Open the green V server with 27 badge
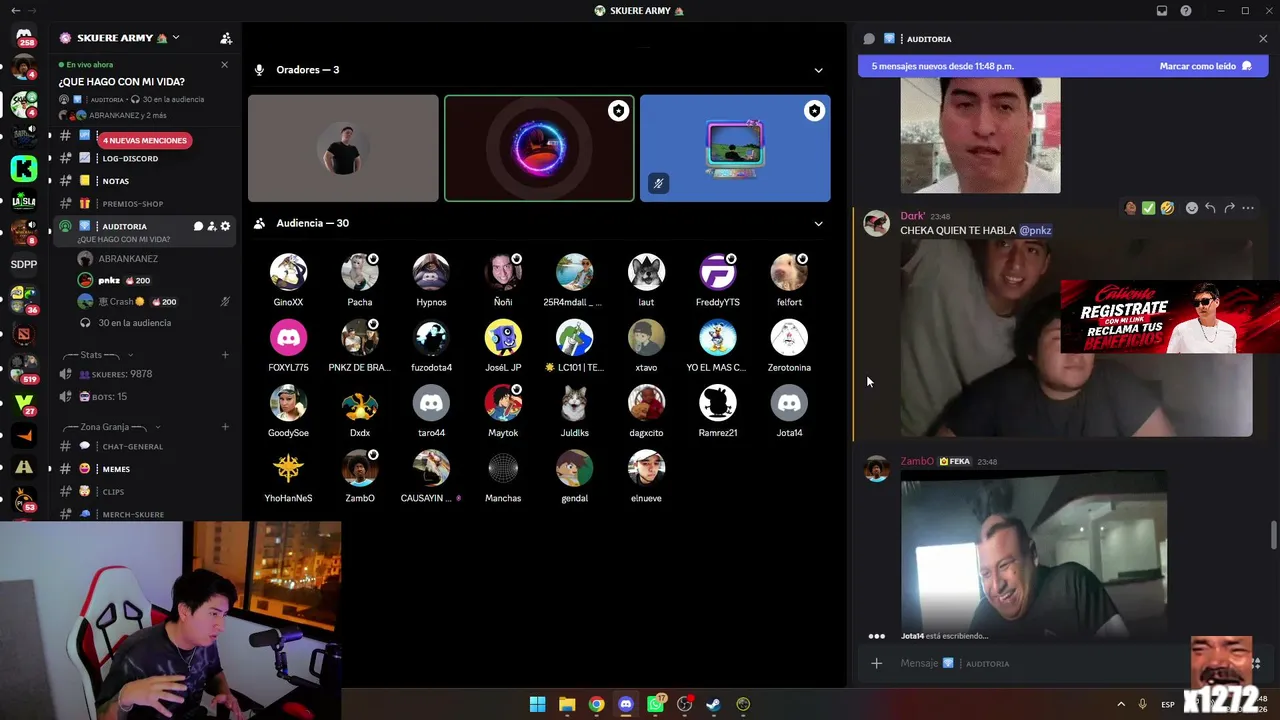 24,401
